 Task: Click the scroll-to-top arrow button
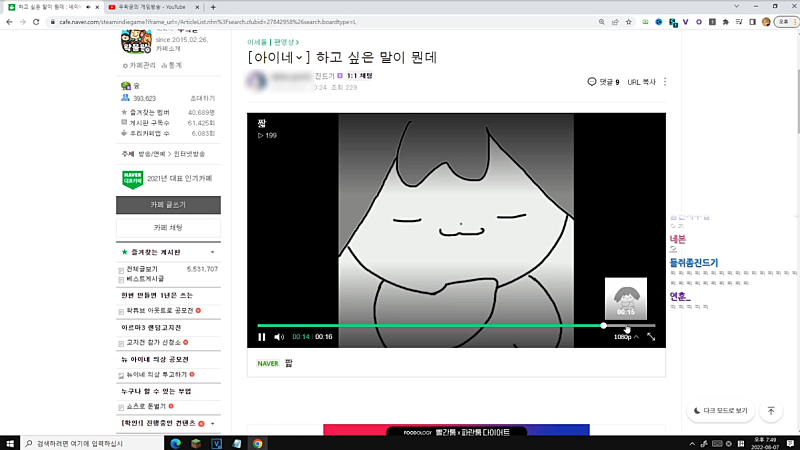771,410
